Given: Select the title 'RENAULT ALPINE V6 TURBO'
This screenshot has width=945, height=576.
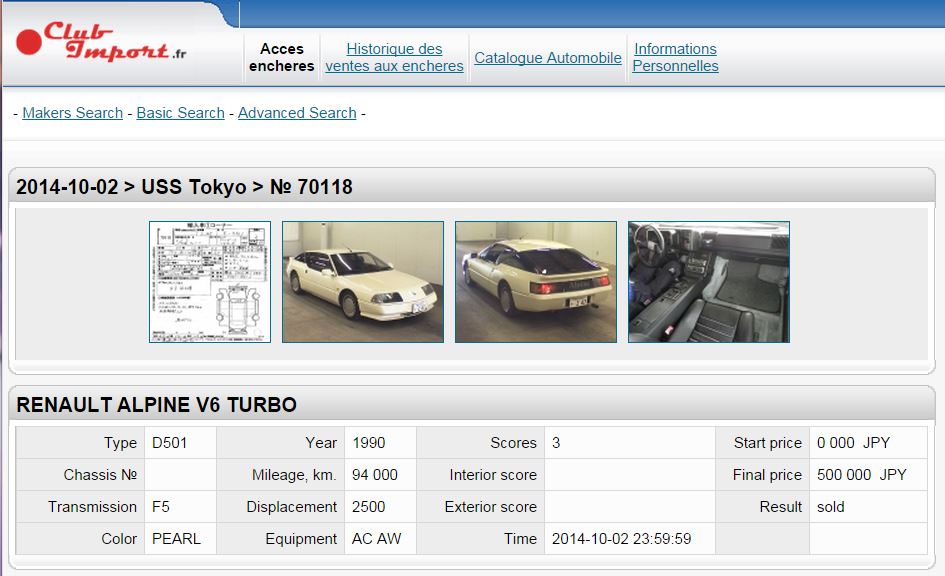Looking at the screenshot, I should 157,404.
